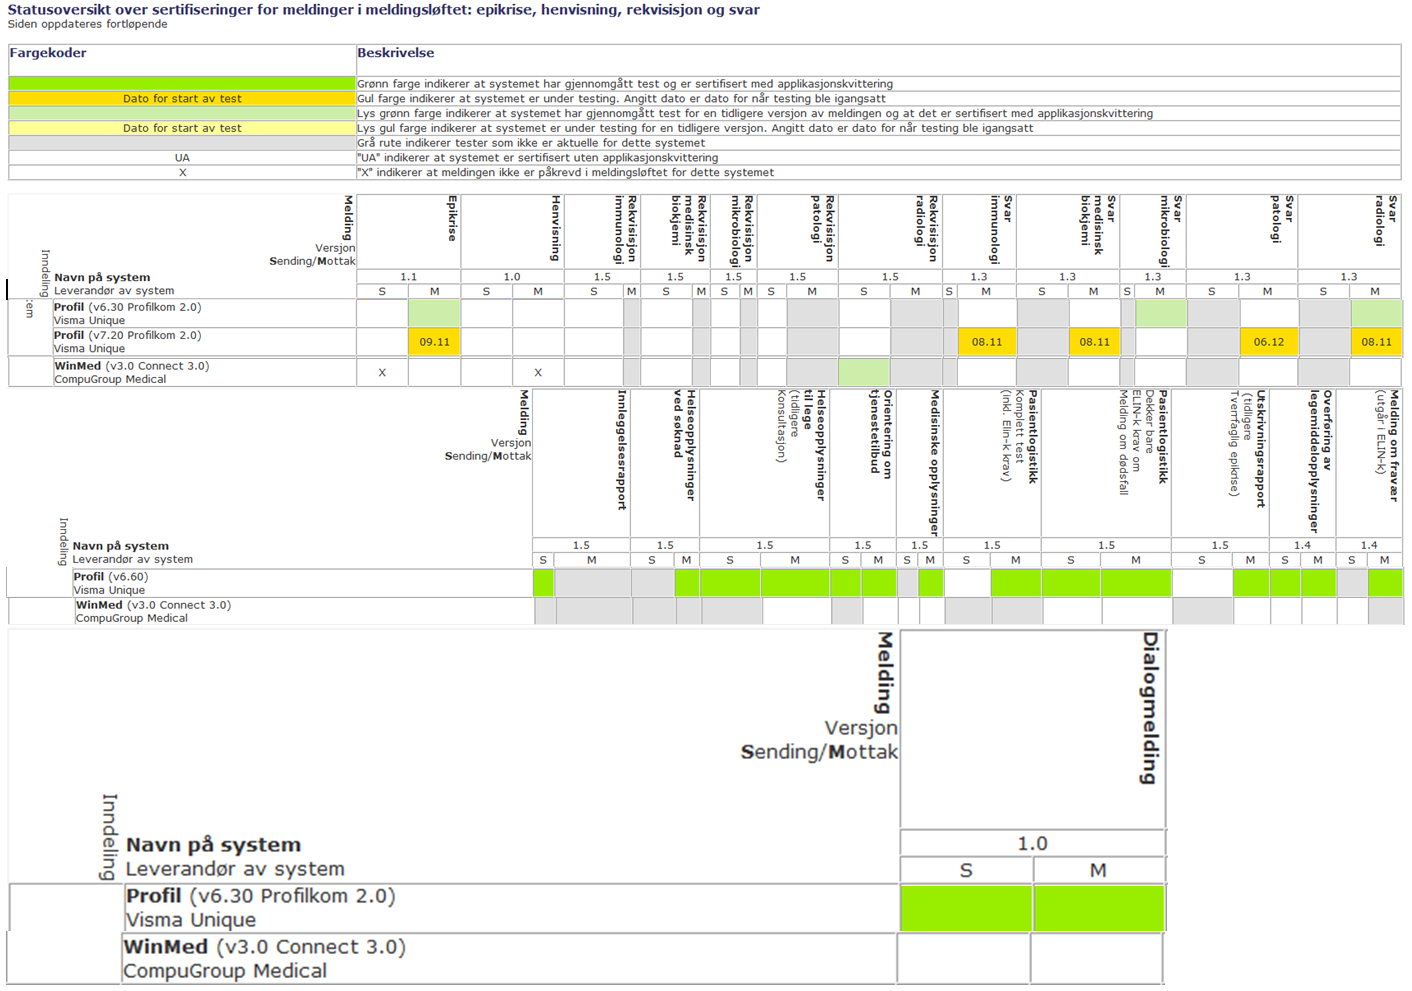1412x991 pixels.
Task: Click "08.11" under Svar radiologi
Action: [x=1376, y=342]
